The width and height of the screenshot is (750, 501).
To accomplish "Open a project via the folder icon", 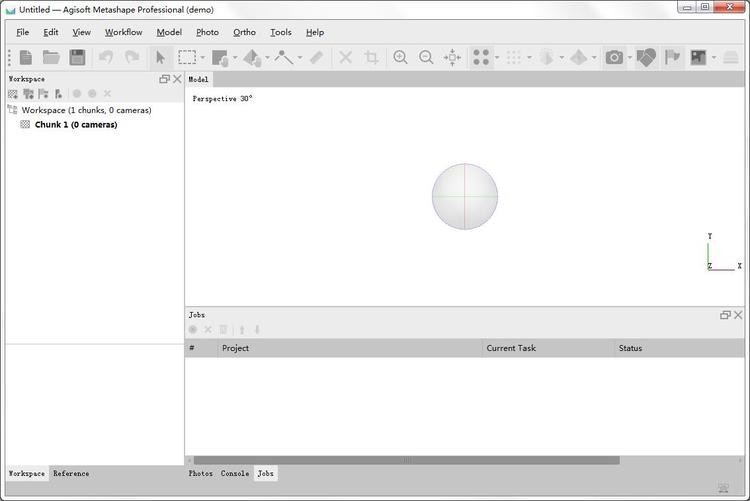I will (x=51, y=57).
